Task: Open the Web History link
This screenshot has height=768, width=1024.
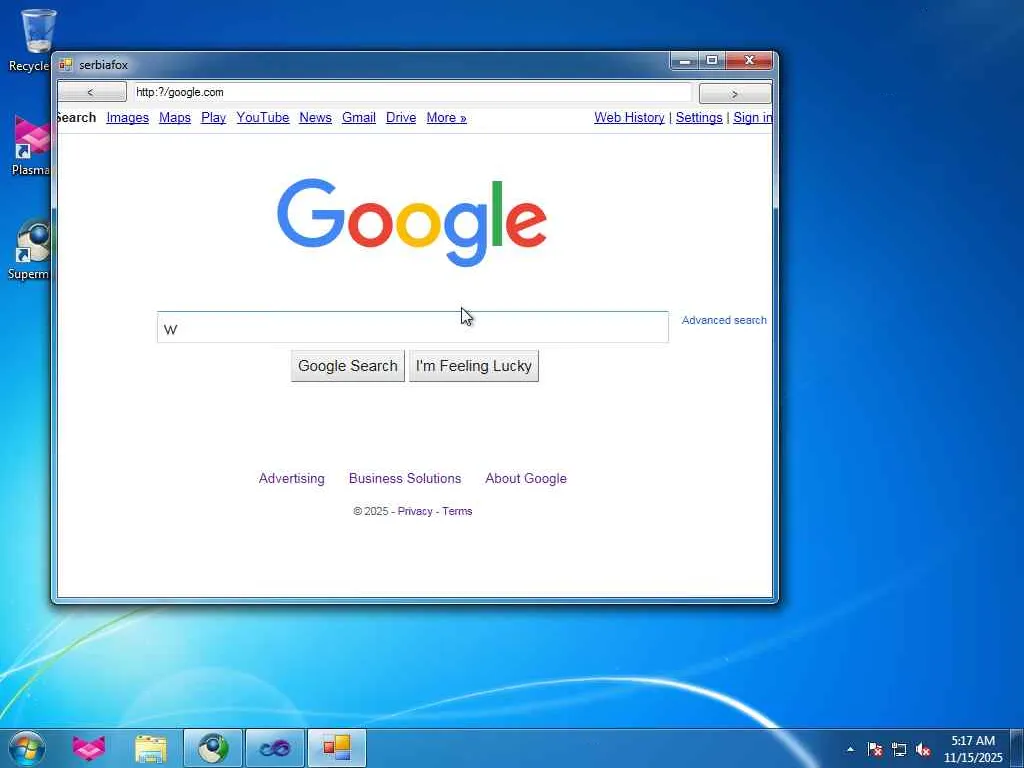Action: (x=630, y=118)
